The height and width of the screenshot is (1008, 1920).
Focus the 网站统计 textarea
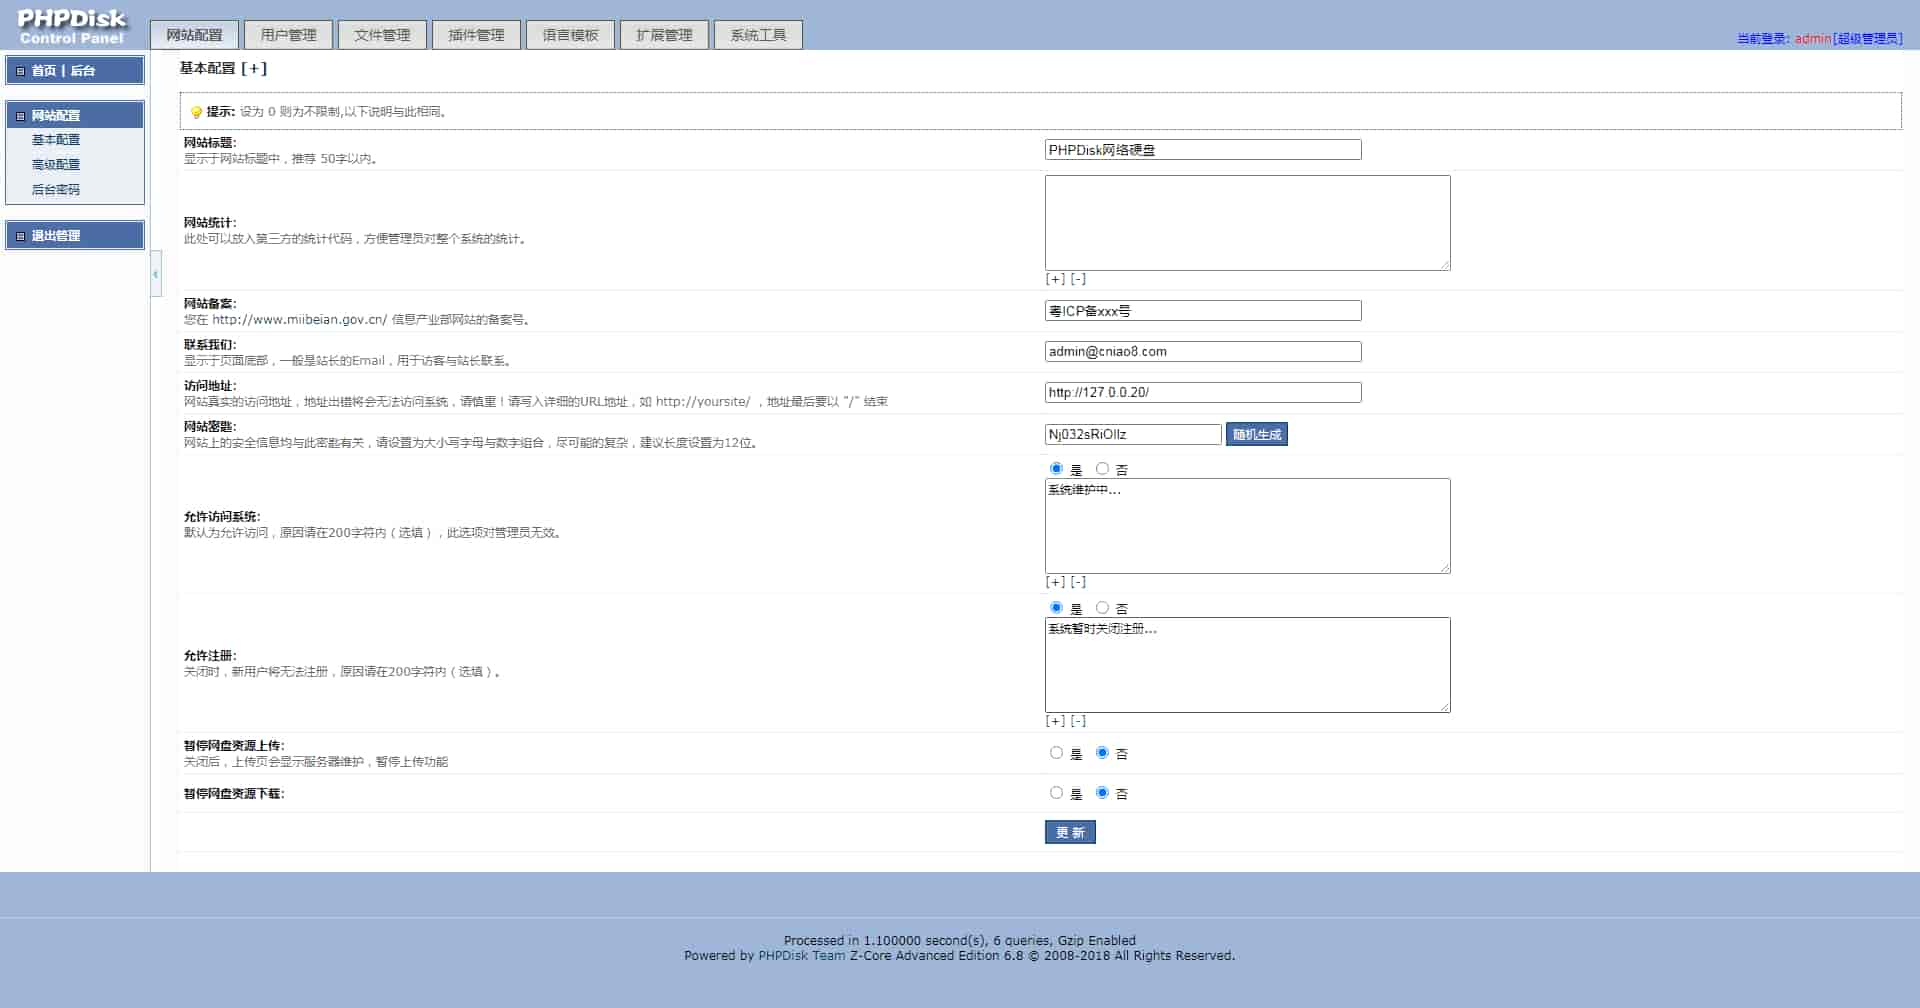(x=1247, y=223)
